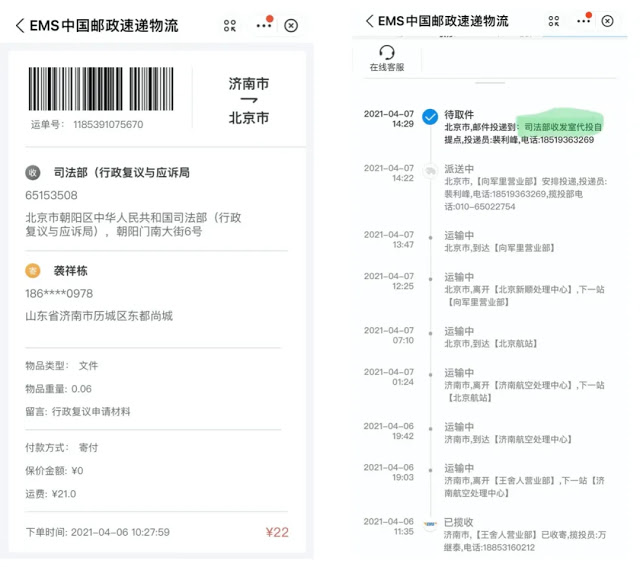Image resolution: width=640 pixels, height=567 pixels.
Task: Tap 运费 ¥21.0 row
Action: point(51,494)
